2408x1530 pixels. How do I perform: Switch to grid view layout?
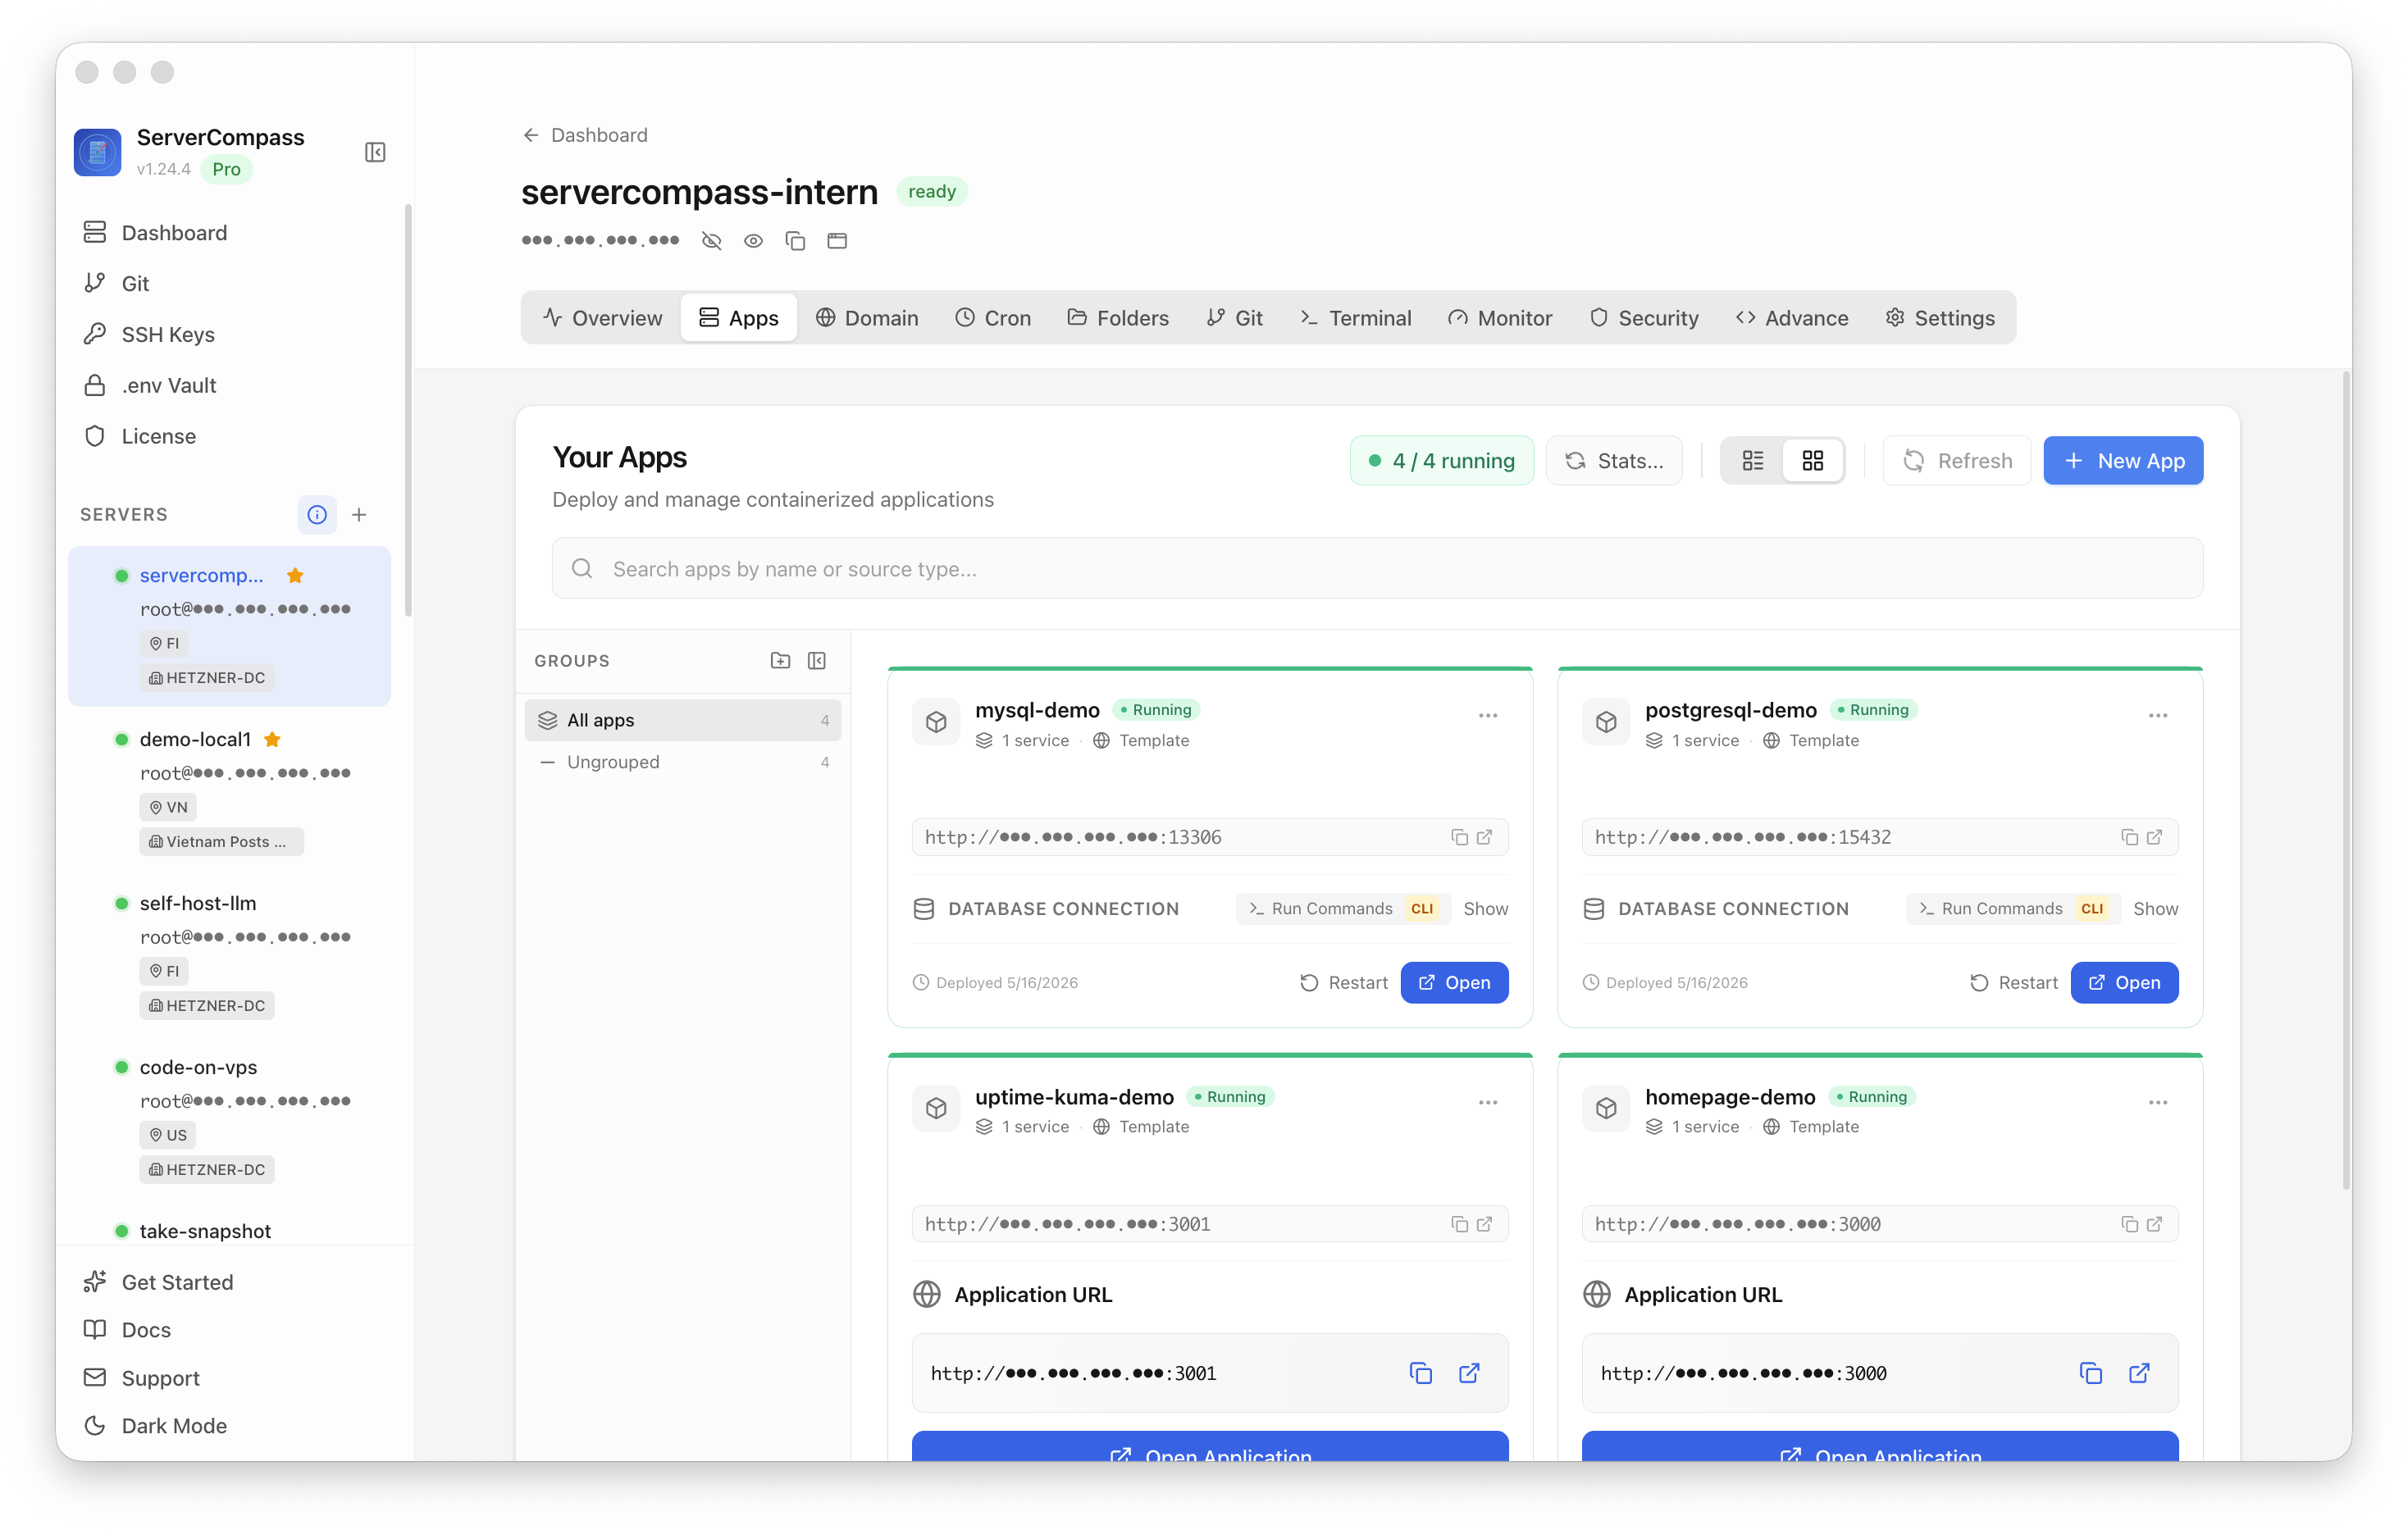click(x=1812, y=461)
